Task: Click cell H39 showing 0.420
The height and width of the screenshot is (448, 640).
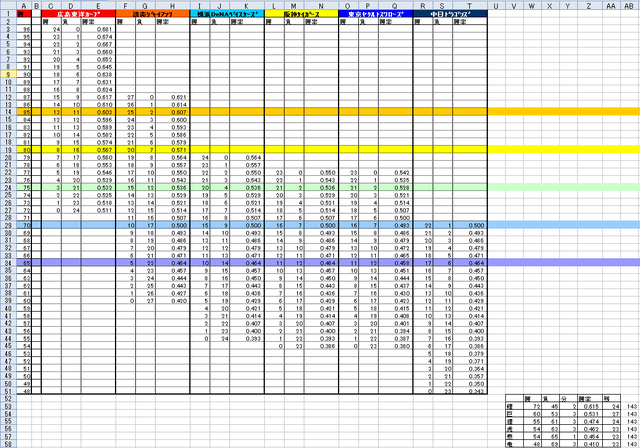Action: [x=172, y=301]
